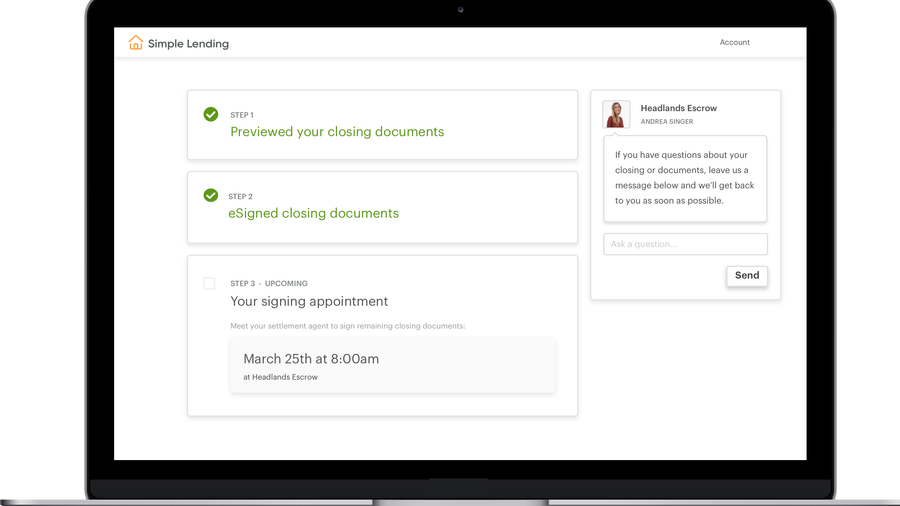The width and height of the screenshot is (900, 506).
Task: Open Previewed your closing documents
Action: point(337,132)
